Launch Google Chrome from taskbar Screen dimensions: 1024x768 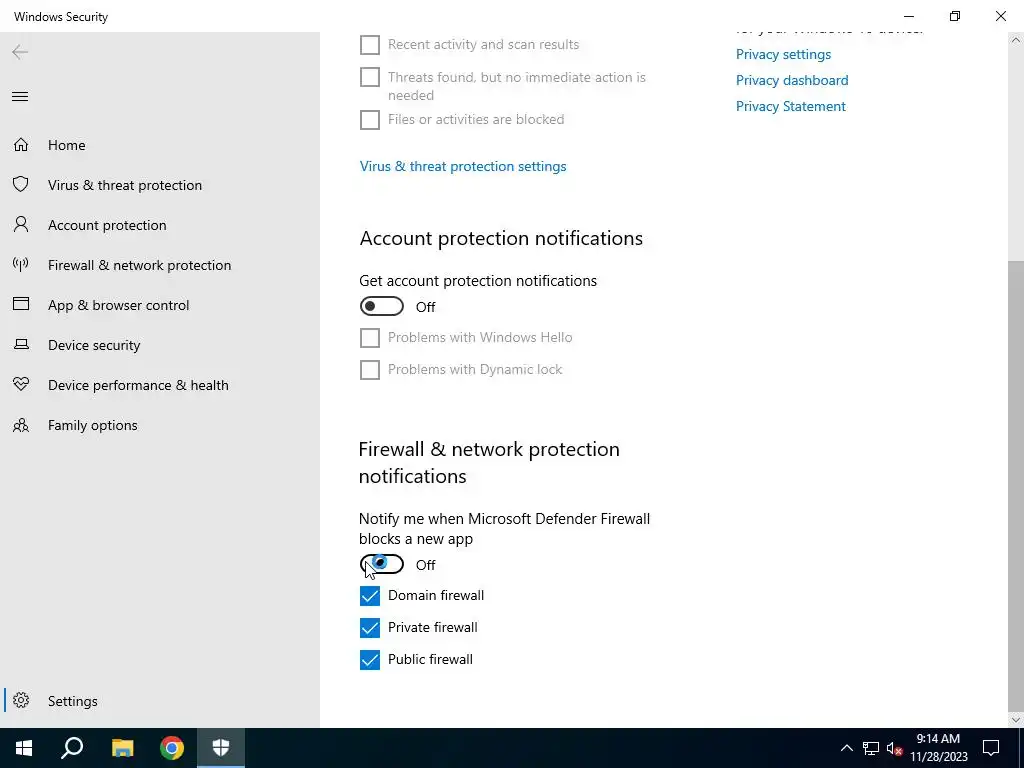pyautogui.click(x=172, y=748)
